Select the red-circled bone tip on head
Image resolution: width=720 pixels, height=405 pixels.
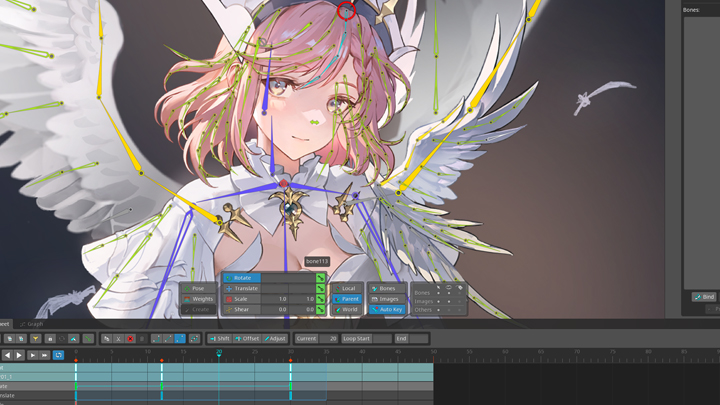tap(346, 11)
